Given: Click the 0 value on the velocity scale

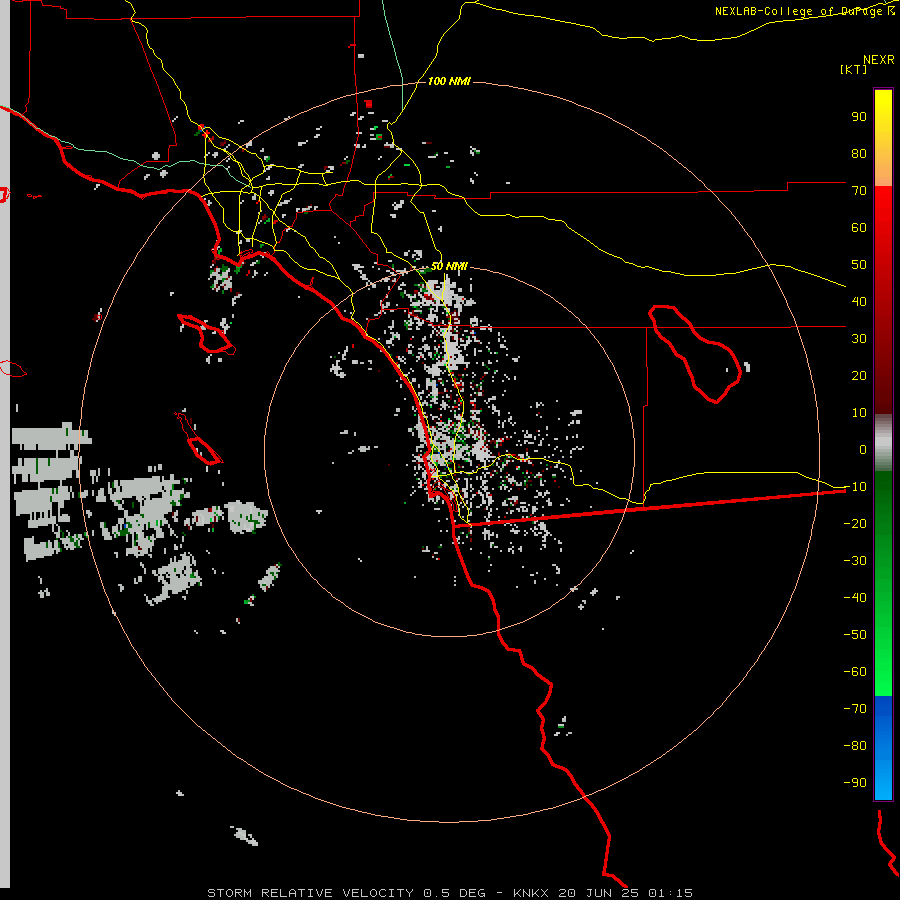Looking at the screenshot, I should pyautogui.click(x=863, y=450).
